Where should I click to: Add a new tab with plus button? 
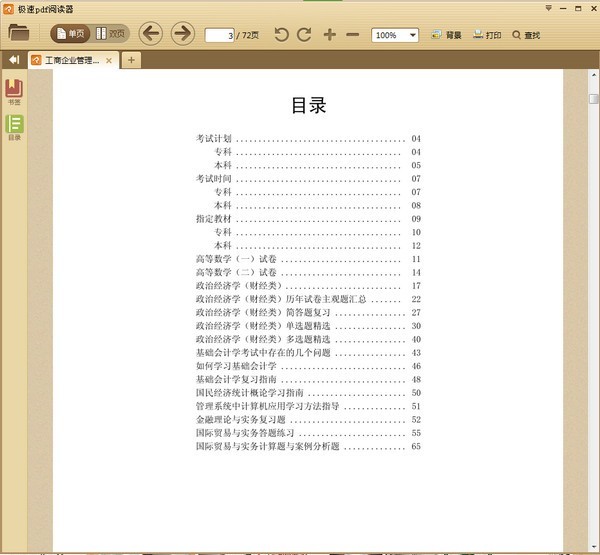131,60
